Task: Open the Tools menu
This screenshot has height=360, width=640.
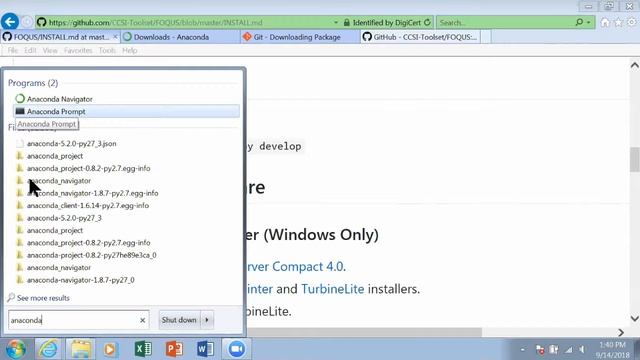Action: click(x=107, y=51)
